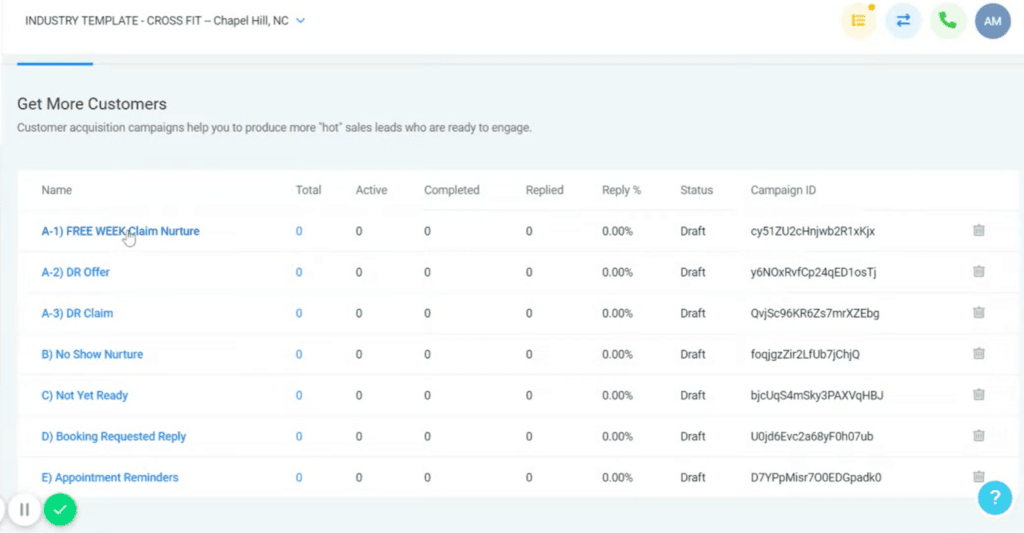This screenshot has width=1024, height=533.
Task: Click the Name column header
Action: (57, 190)
